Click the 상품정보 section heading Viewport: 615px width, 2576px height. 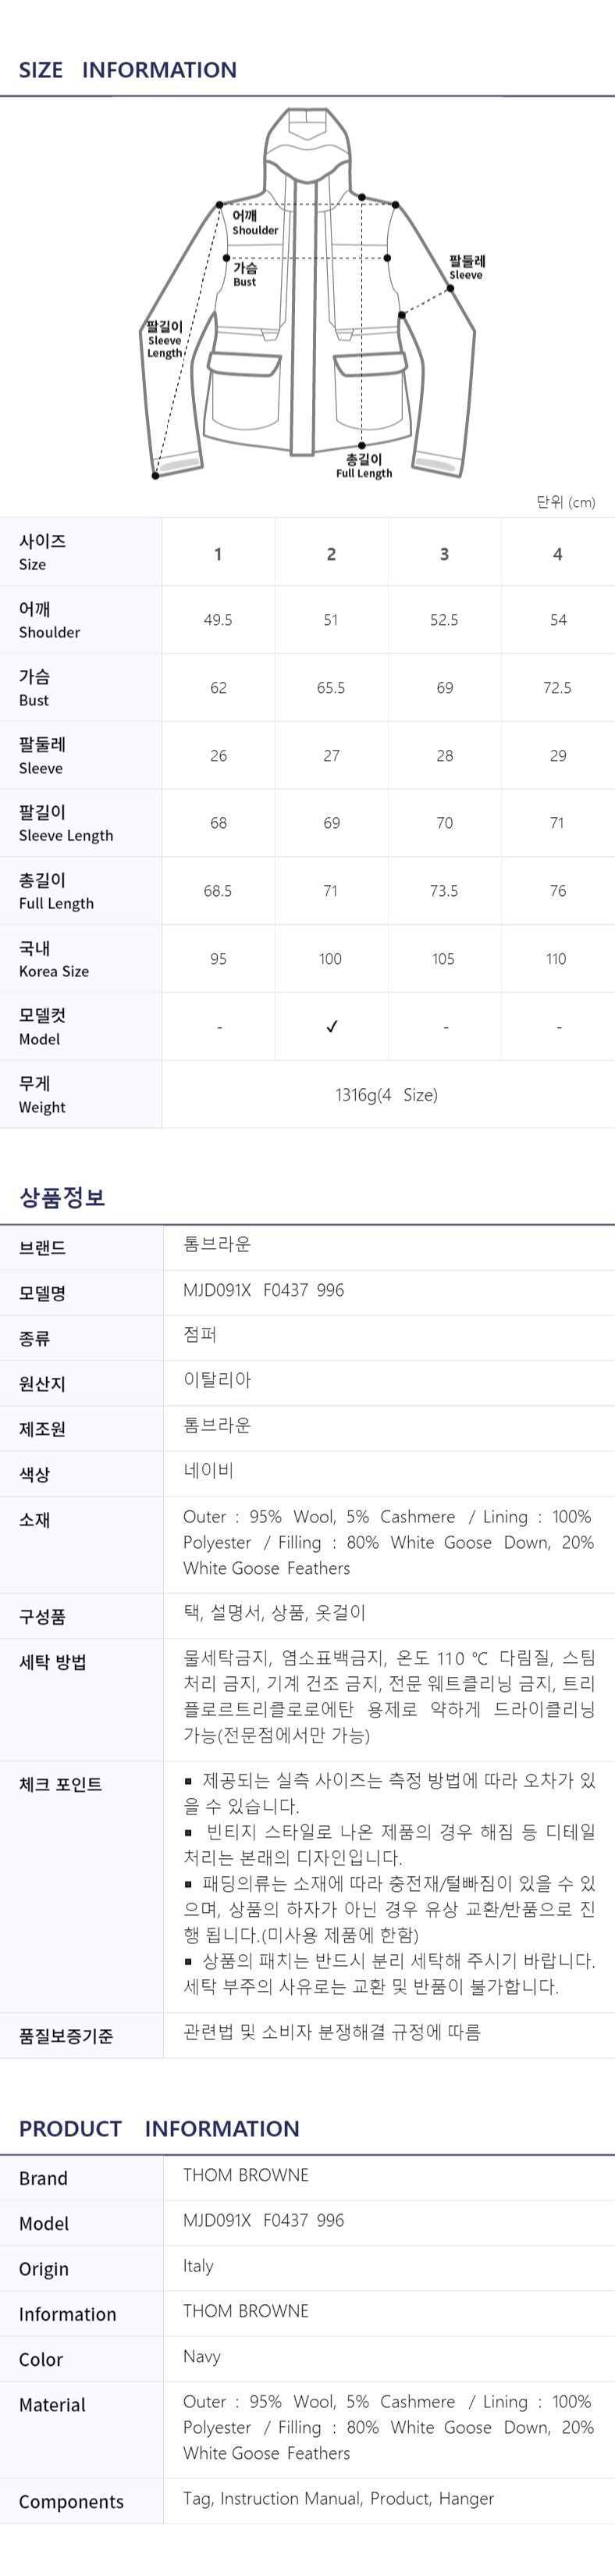(x=62, y=1197)
